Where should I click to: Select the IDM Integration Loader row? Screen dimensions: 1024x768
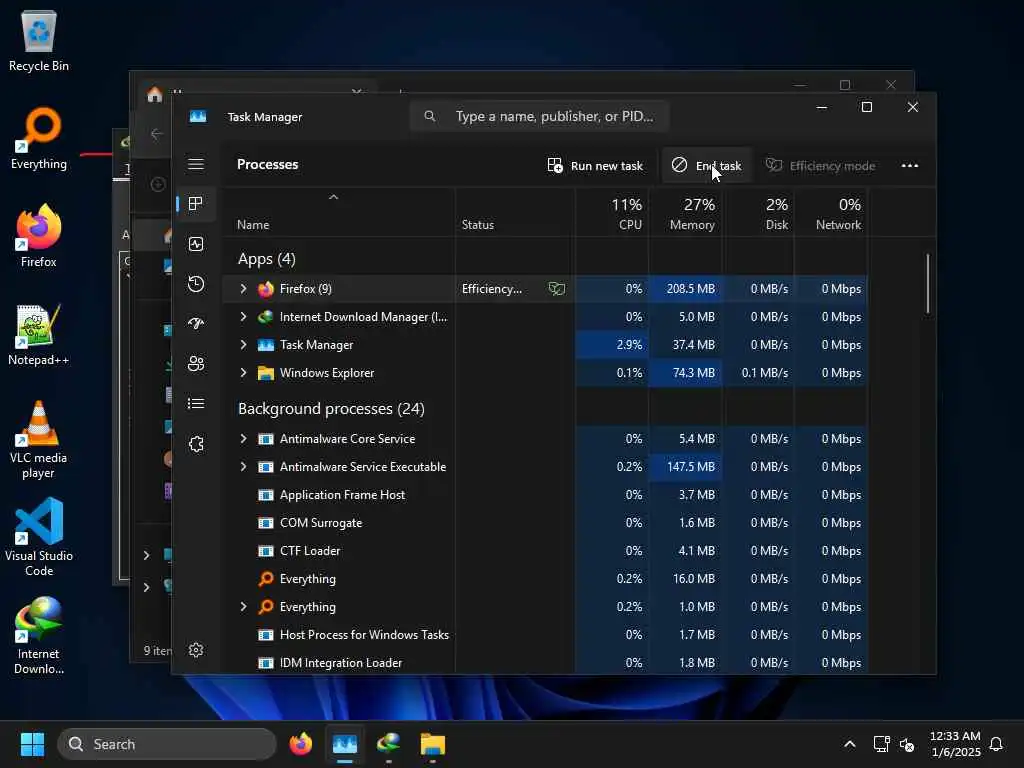click(545, 662)
